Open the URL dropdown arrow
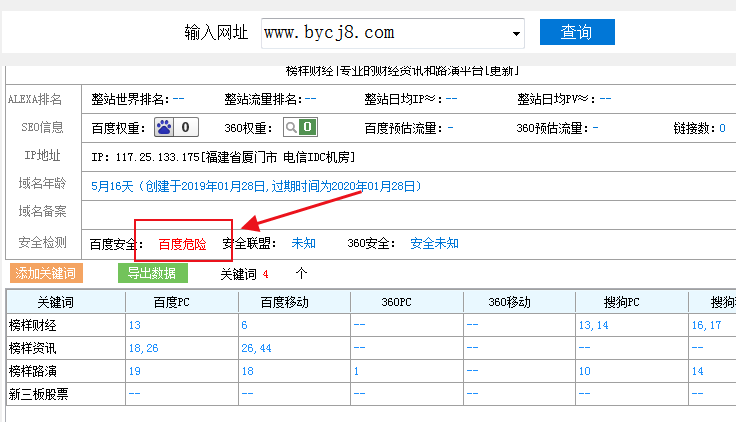The image size is (736, 422). (x=516, y=33)
